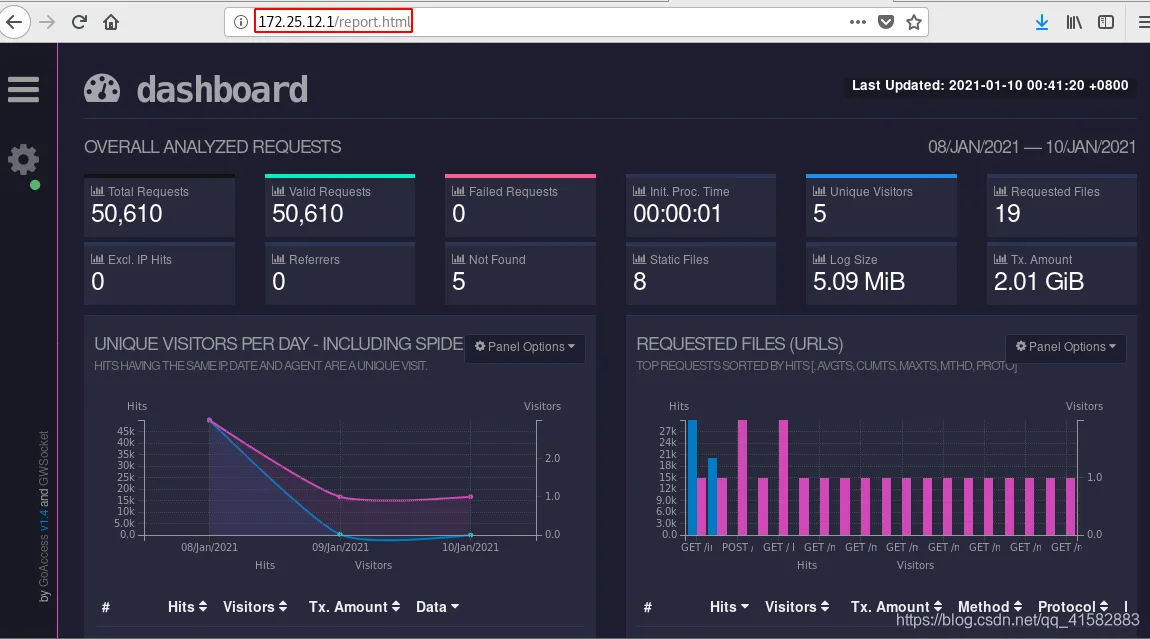The width and height of the screenshot is (1150, 639).
Task: Open Panel Options for Unique Visitors
Action: 525,347
